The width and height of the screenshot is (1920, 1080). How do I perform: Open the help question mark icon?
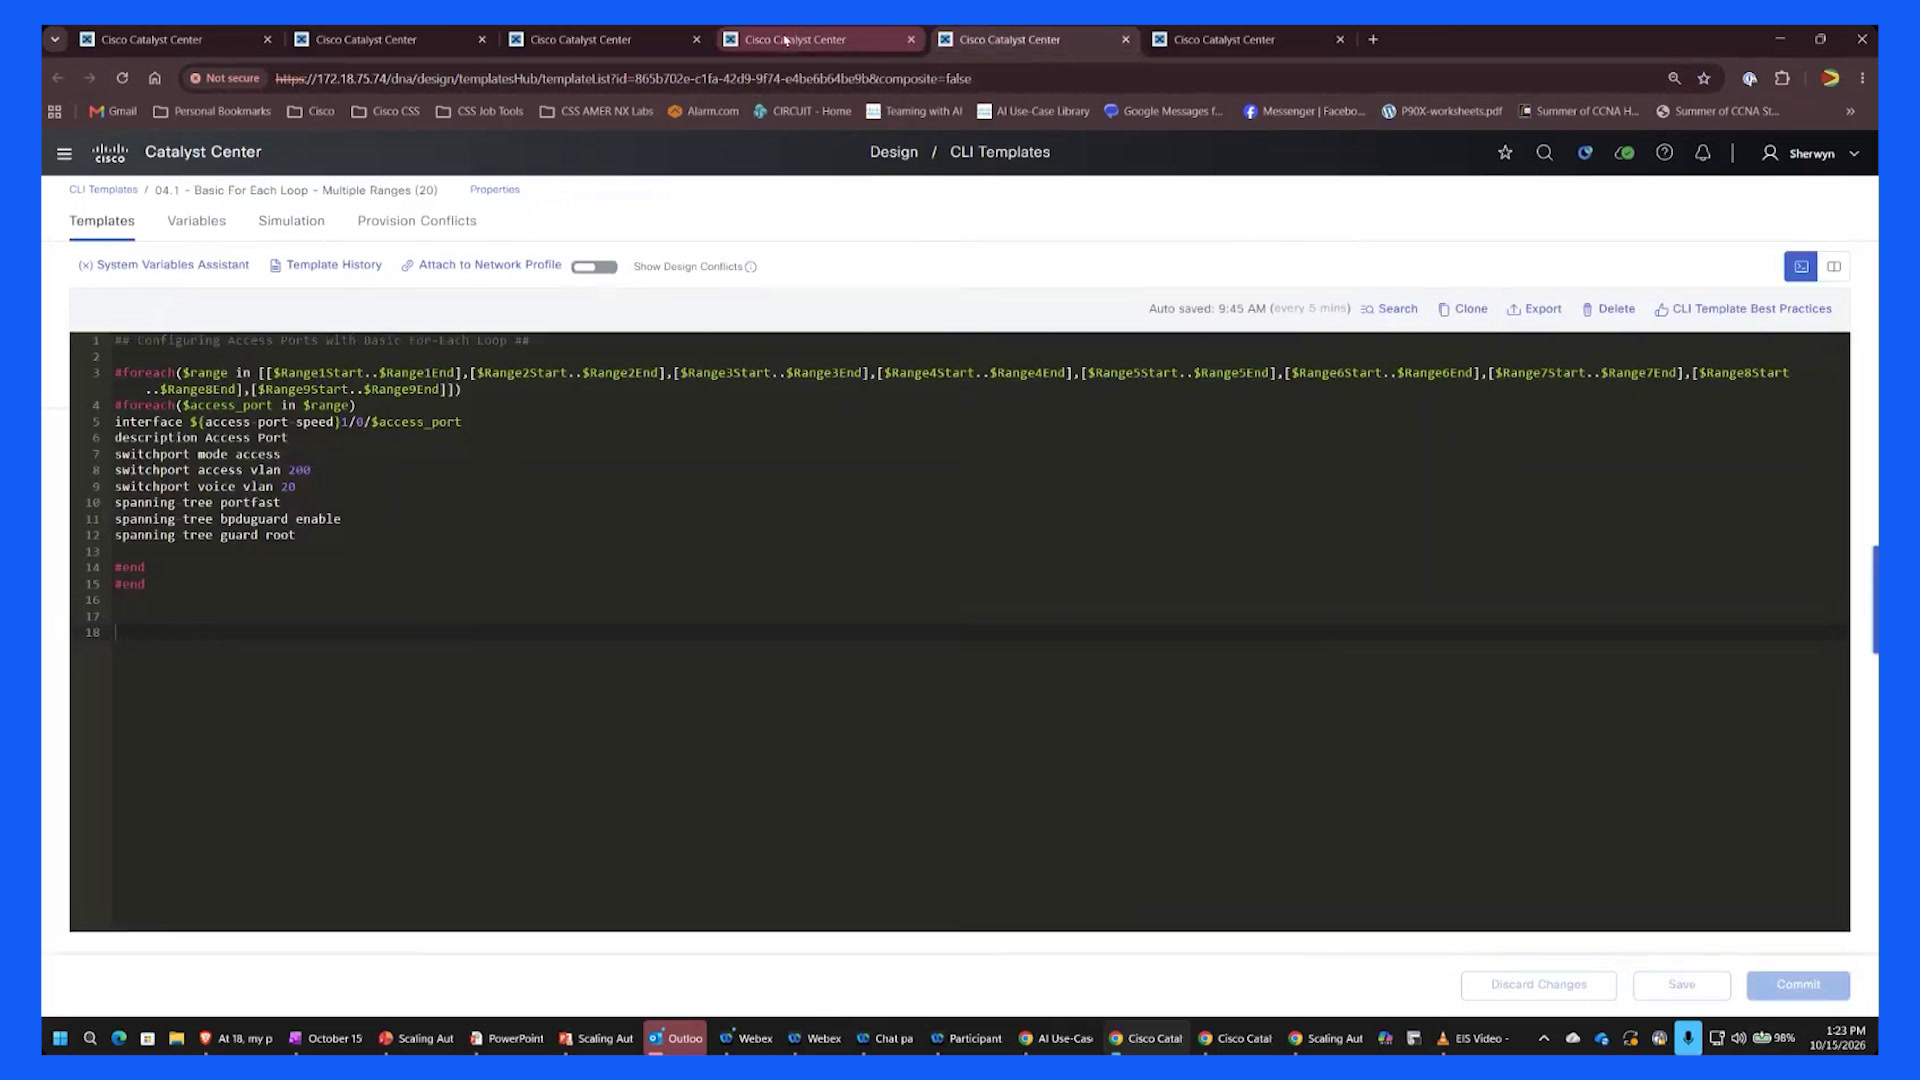(1664, 153)
